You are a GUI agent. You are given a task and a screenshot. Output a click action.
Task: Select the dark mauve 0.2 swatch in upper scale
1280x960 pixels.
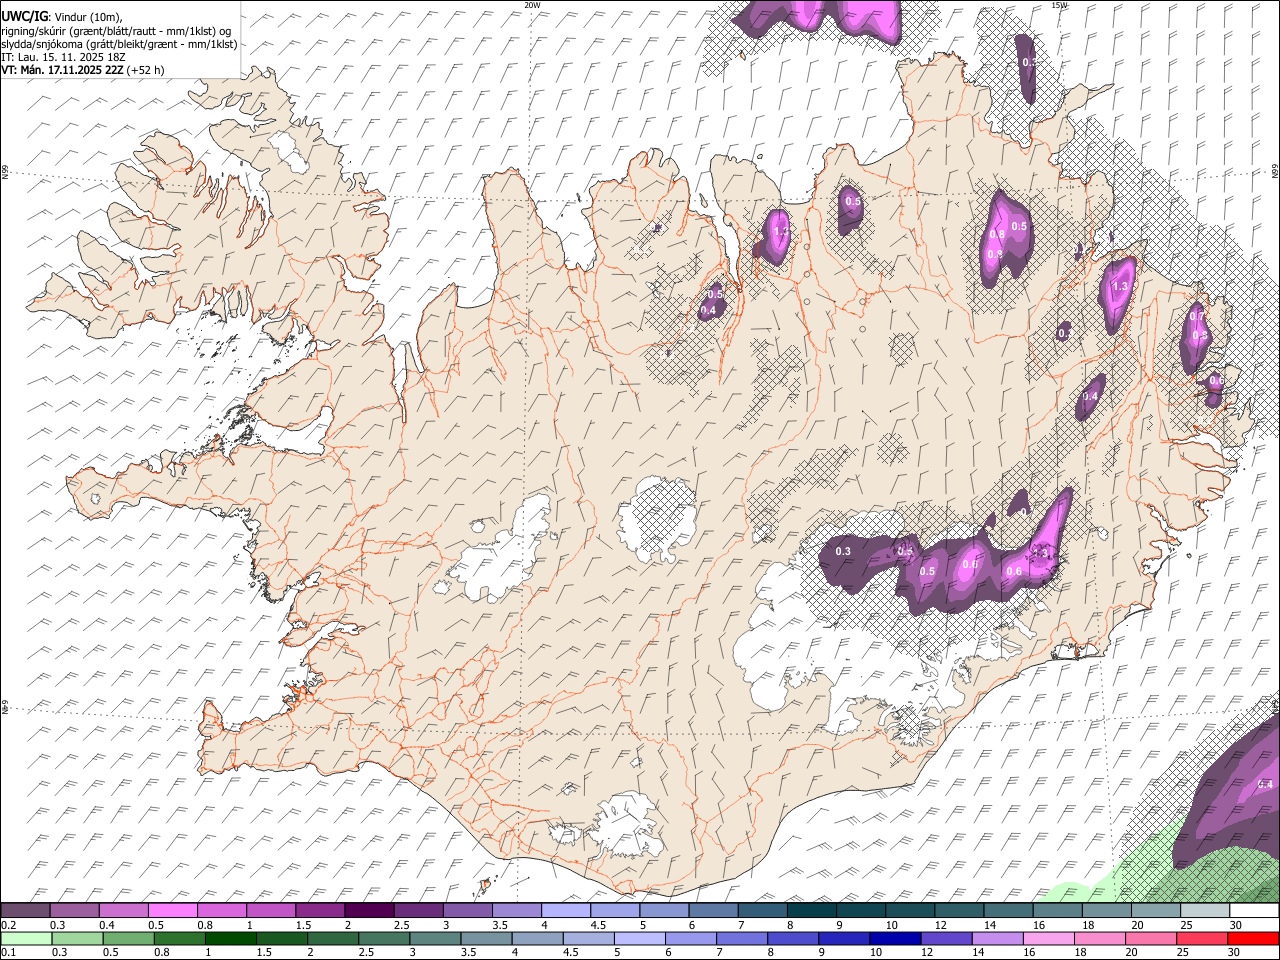click(x=25, y=911)
